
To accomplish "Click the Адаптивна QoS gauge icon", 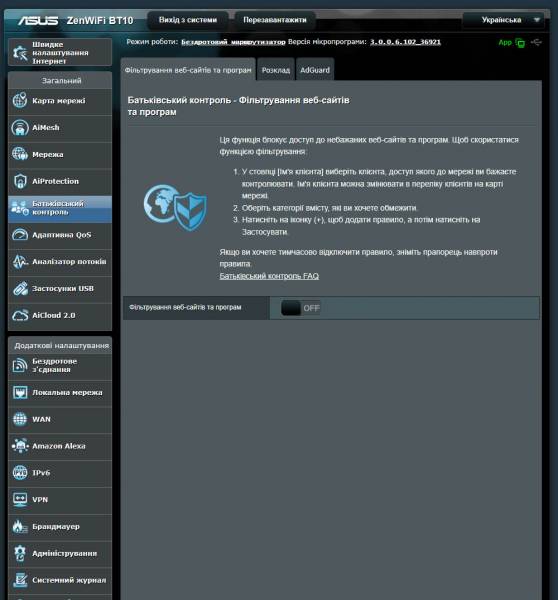I will click(x=20, y=235).
